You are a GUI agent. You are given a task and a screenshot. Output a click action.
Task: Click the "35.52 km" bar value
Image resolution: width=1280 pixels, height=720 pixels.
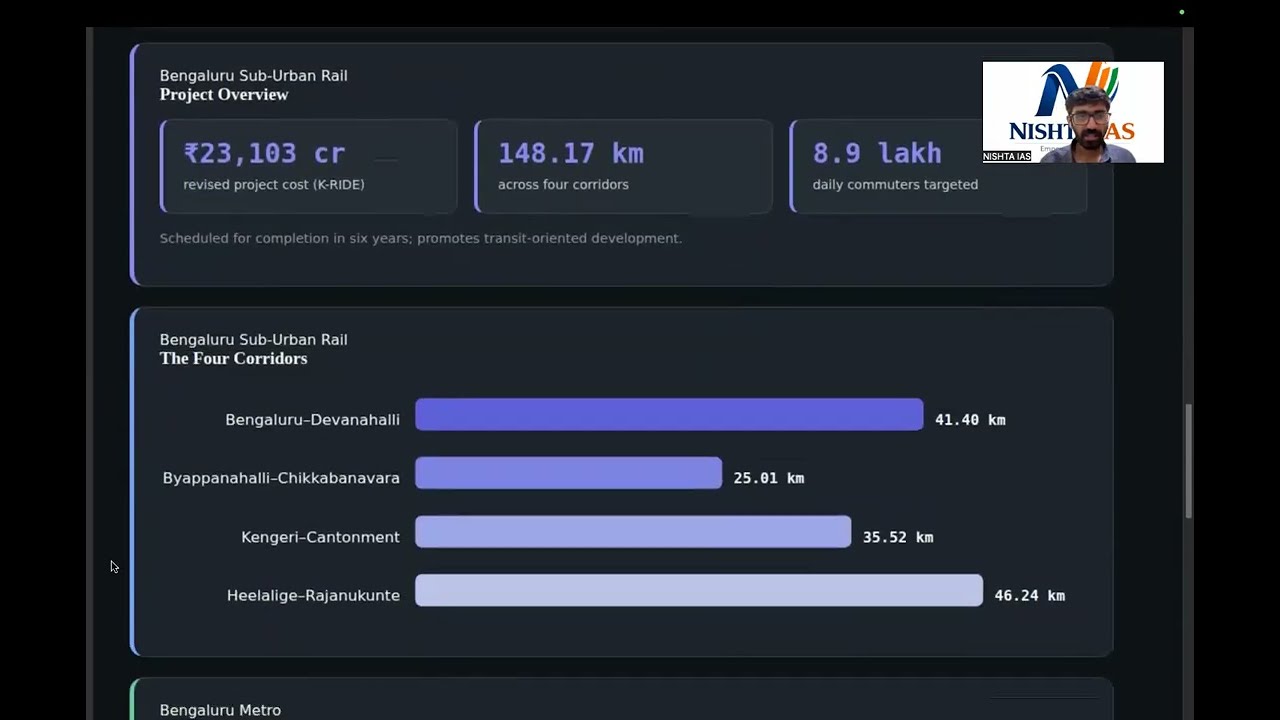pyautogui.click(x=898, y=537)
